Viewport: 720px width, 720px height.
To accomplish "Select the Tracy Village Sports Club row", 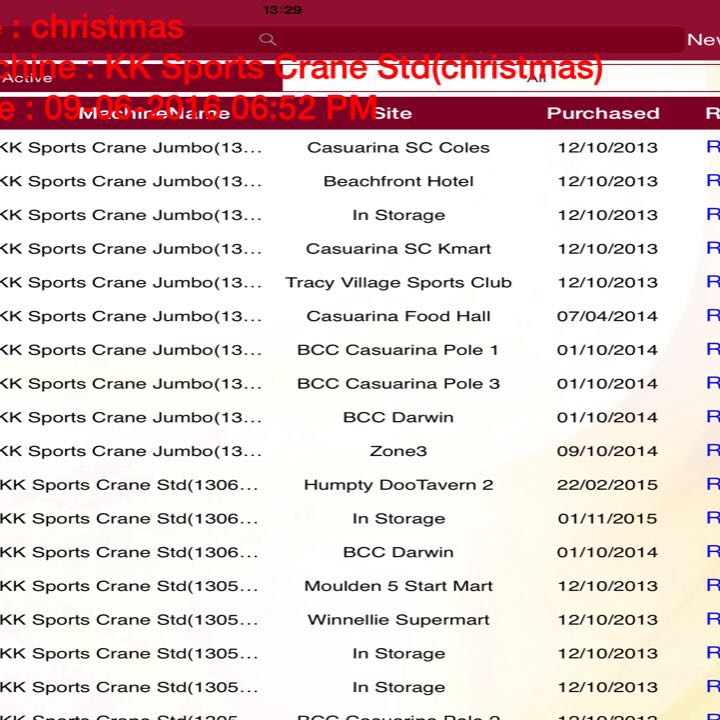I will (398, 283).
